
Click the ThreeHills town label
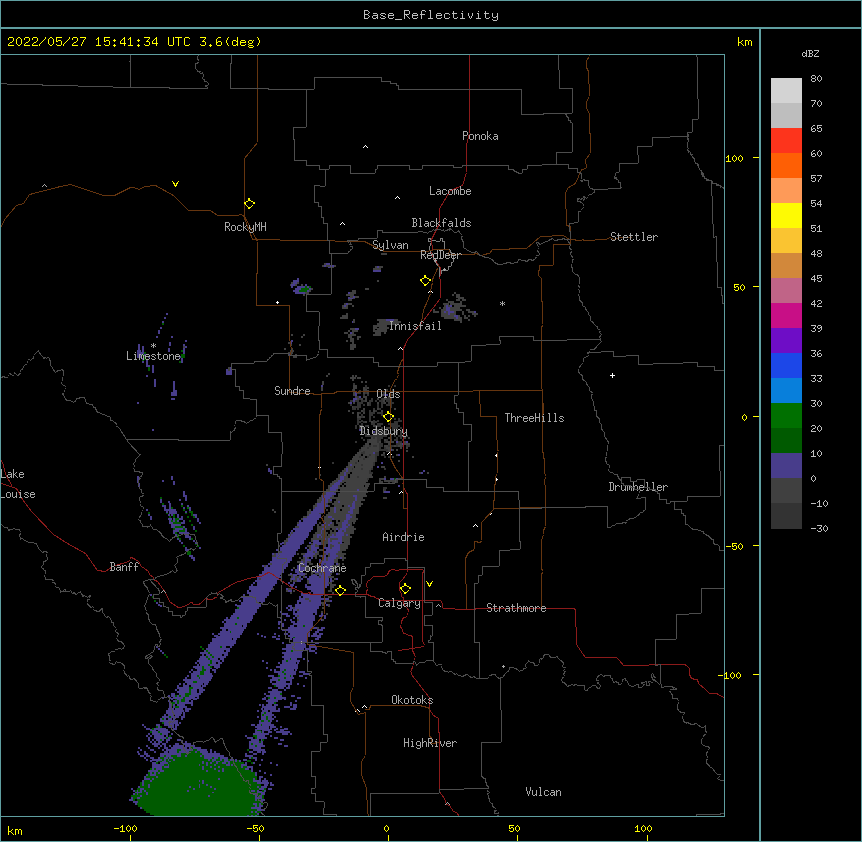pyautogui.click(x=534, y=418)
